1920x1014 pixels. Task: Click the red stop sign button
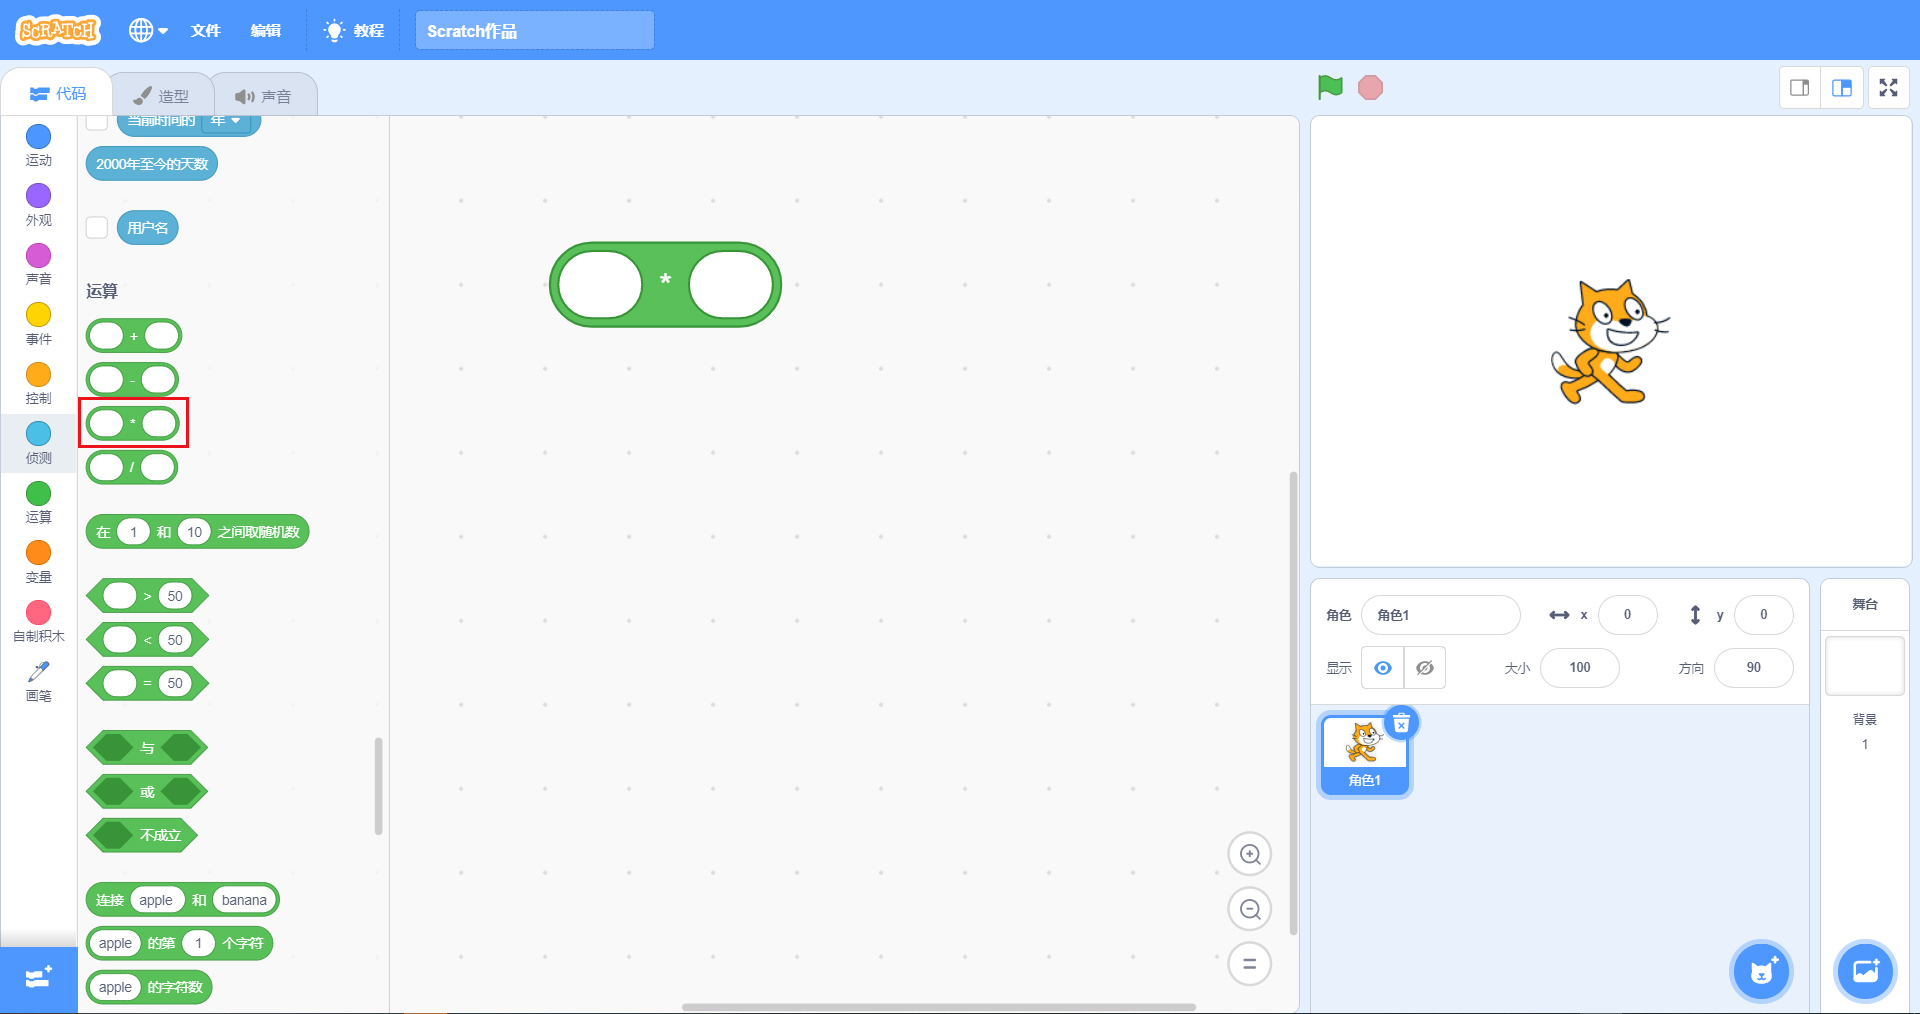point(1370,88)
